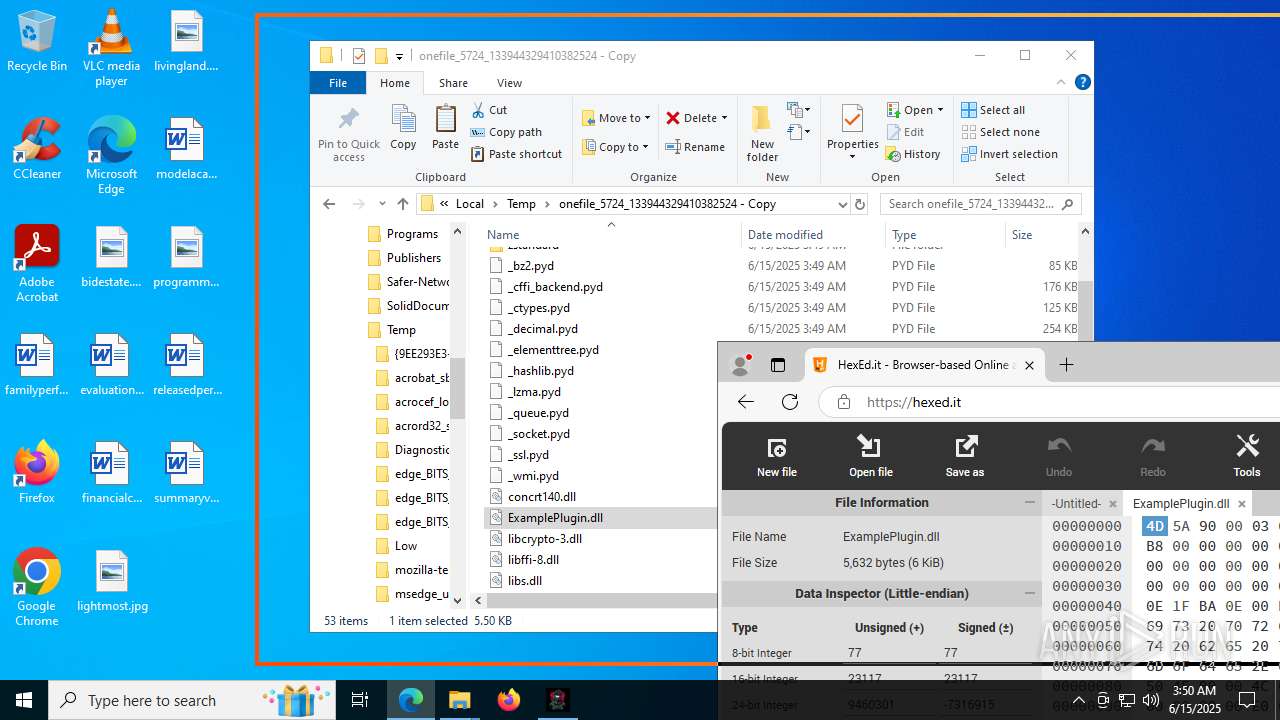The width and height of the screenshot is (1280, 720).
Task: Click Rename in Organize group
Action: click(x=696, y=147)
